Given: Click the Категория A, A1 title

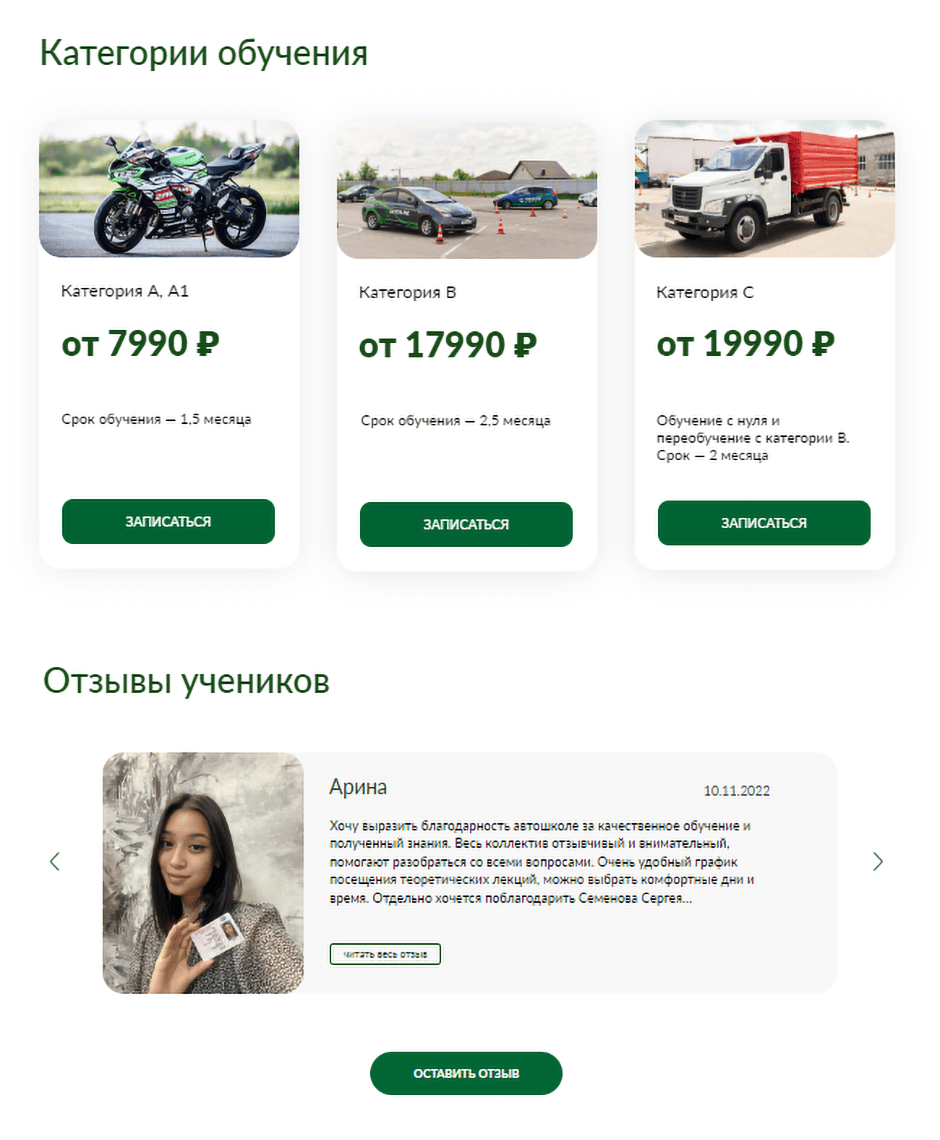Looking at the screenshot, I should click(x=125, y=291).
